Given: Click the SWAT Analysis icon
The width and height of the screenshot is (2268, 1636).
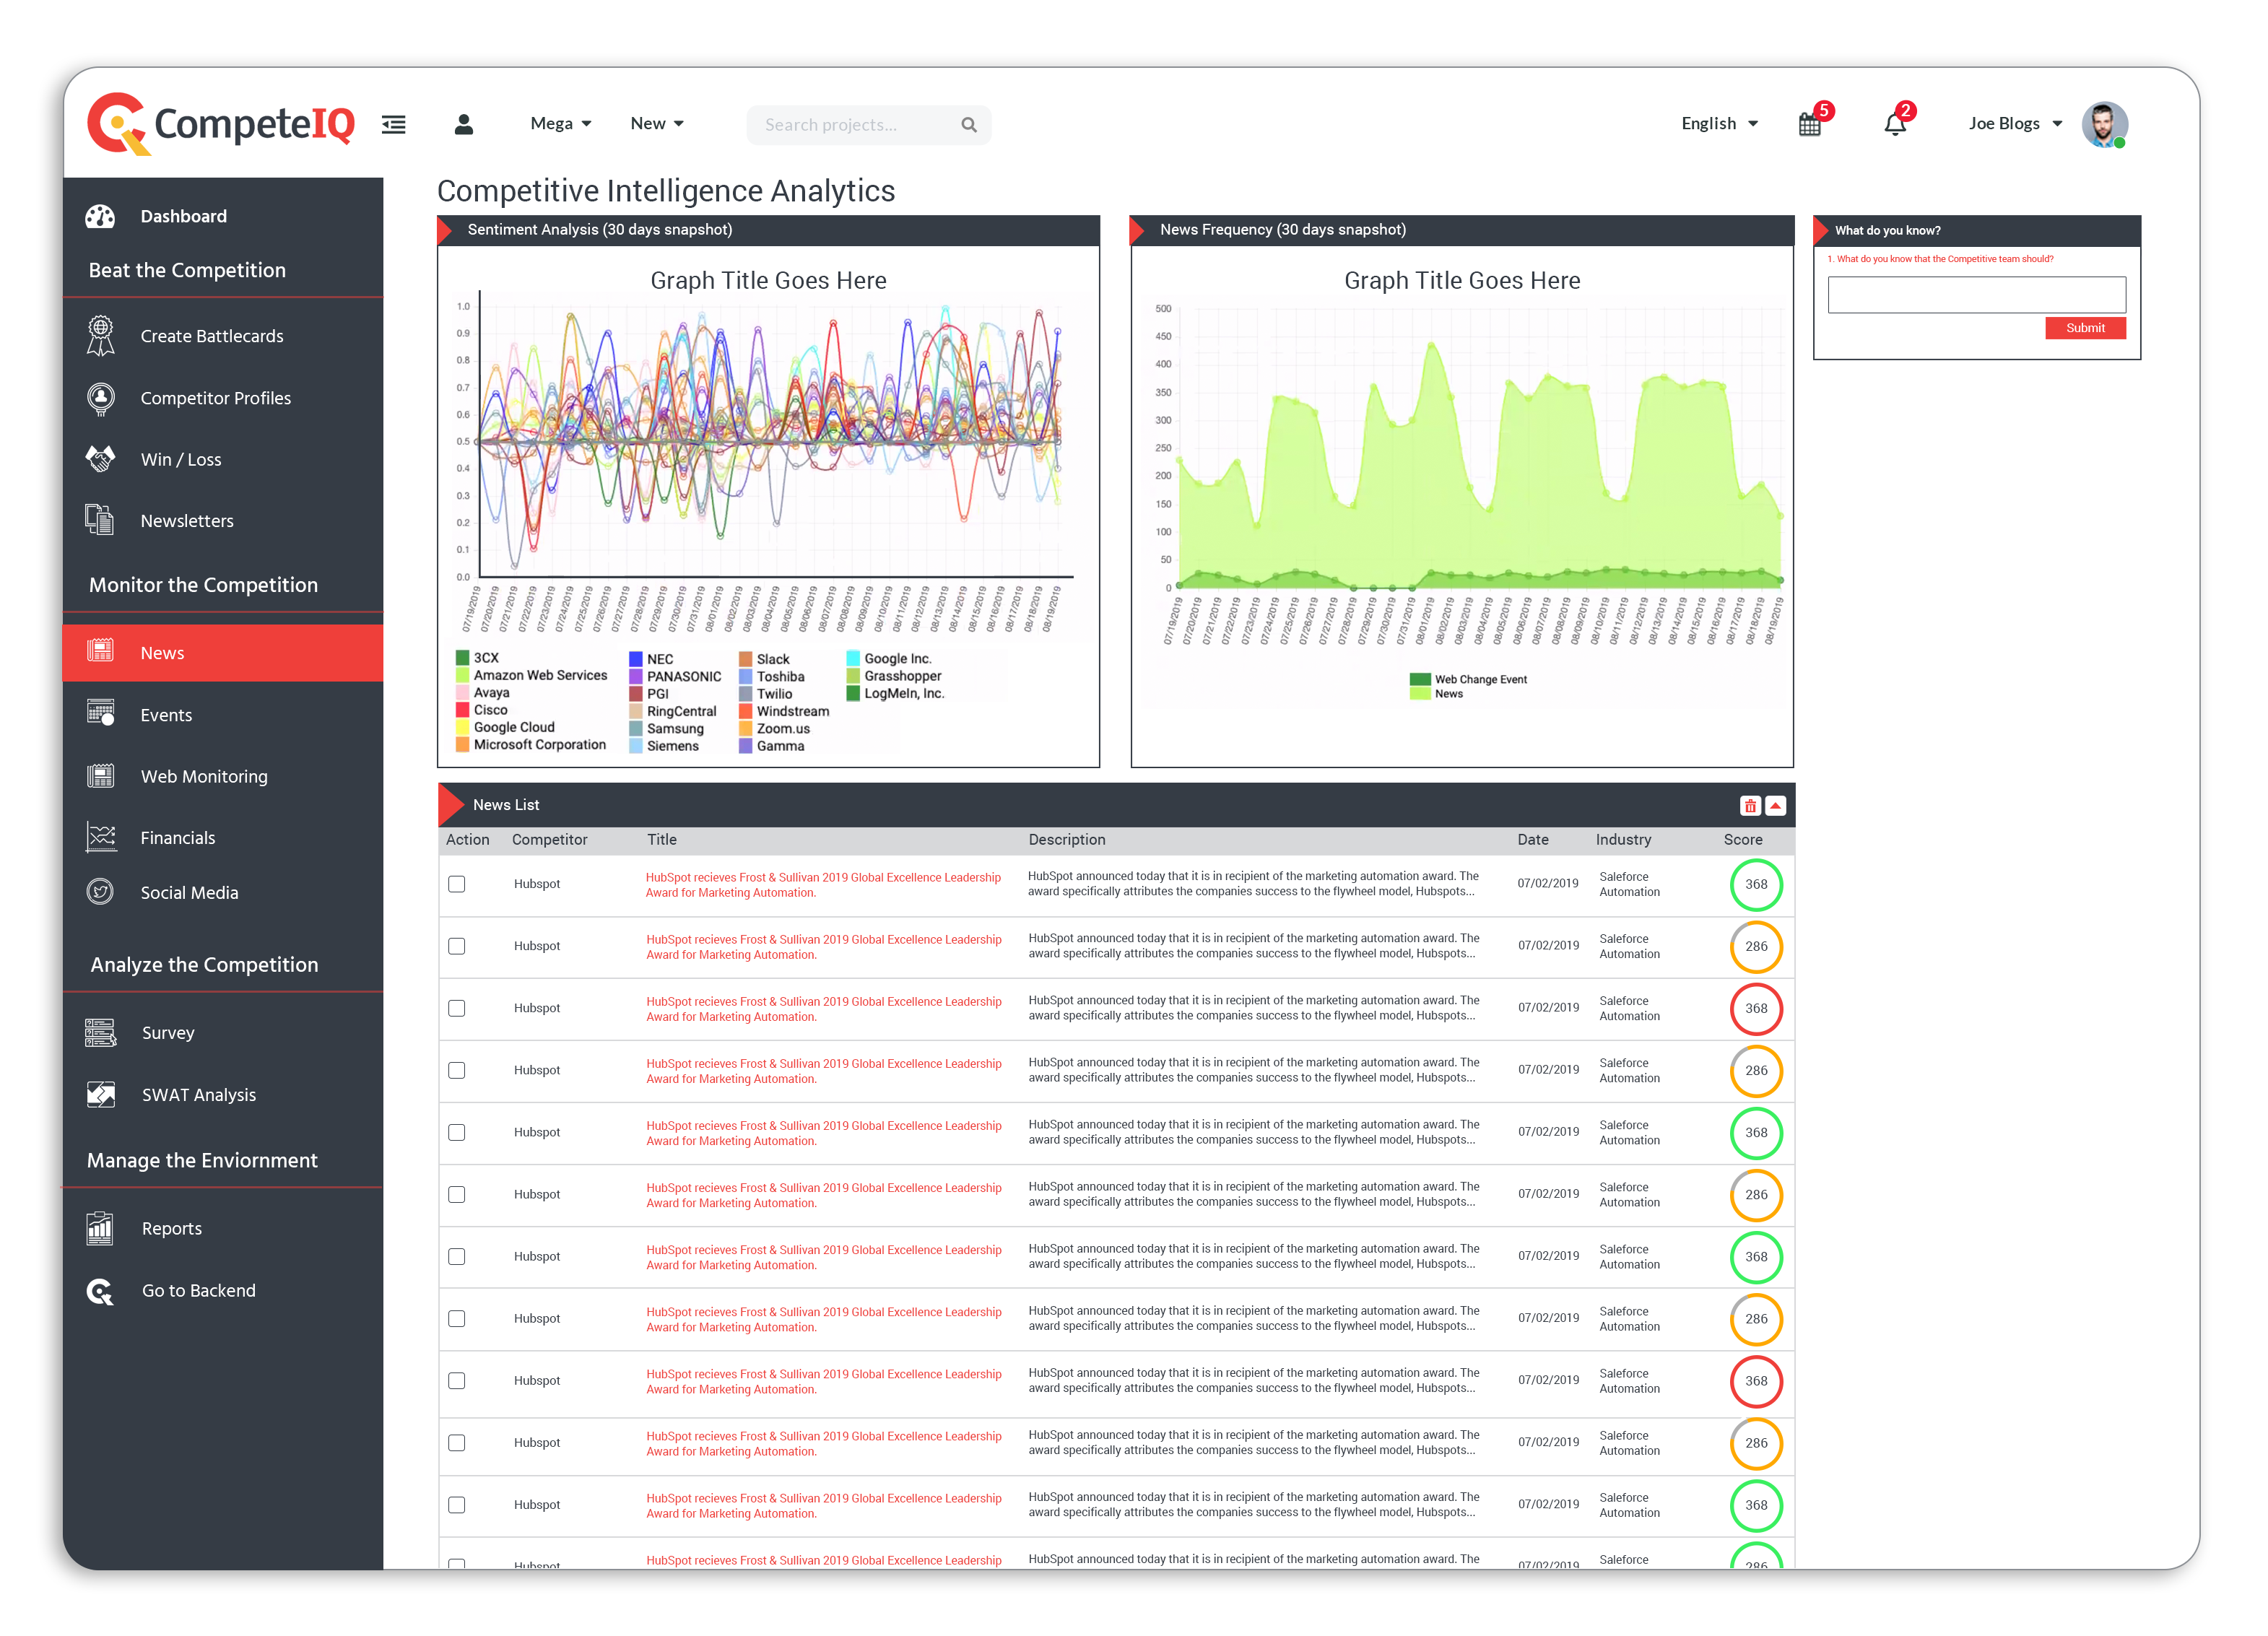Looking at the screenshot, I should (x=100, y=1095).
